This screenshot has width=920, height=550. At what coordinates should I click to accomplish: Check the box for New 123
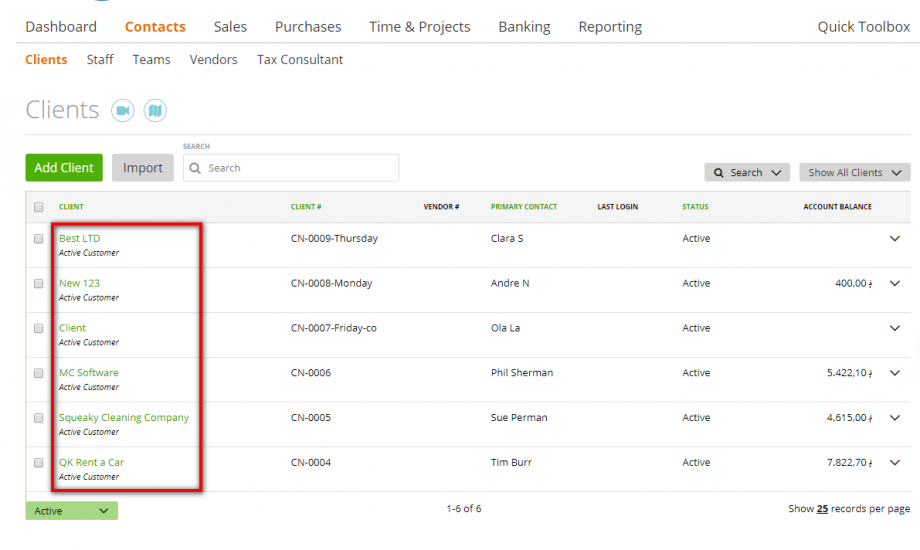click(39, 284)
